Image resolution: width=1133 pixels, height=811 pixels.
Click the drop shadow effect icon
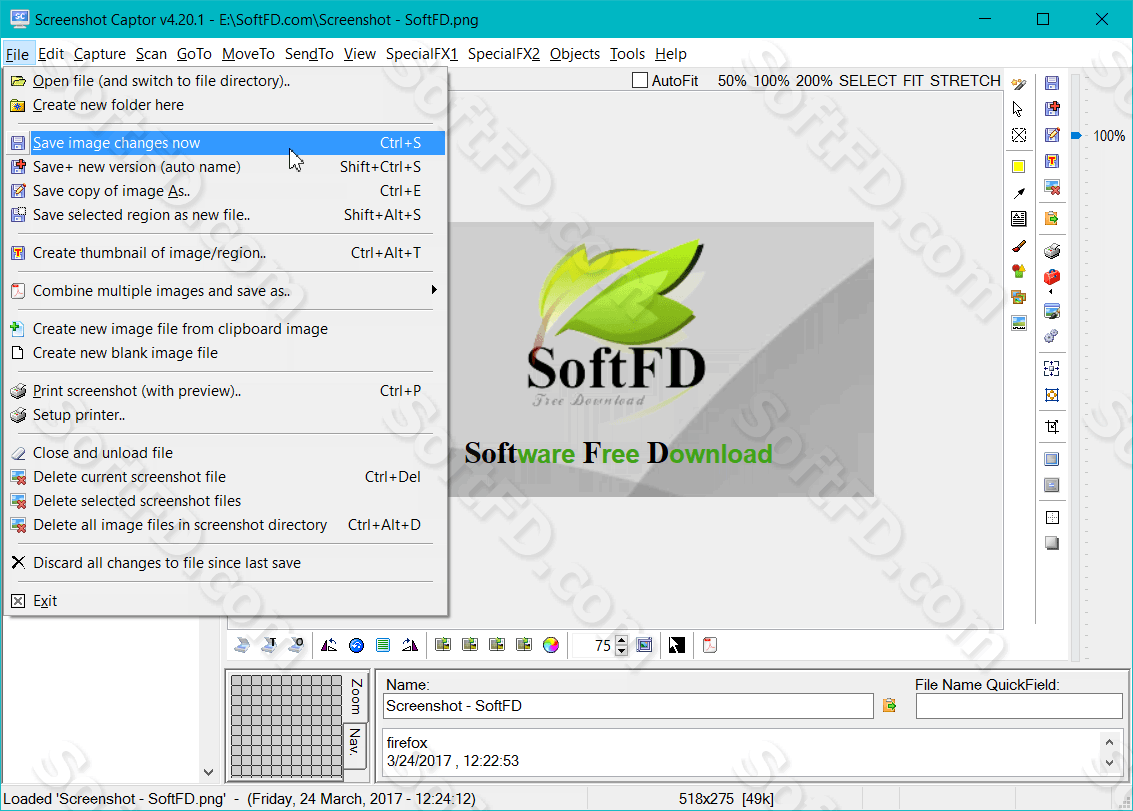coord(1052,543)
